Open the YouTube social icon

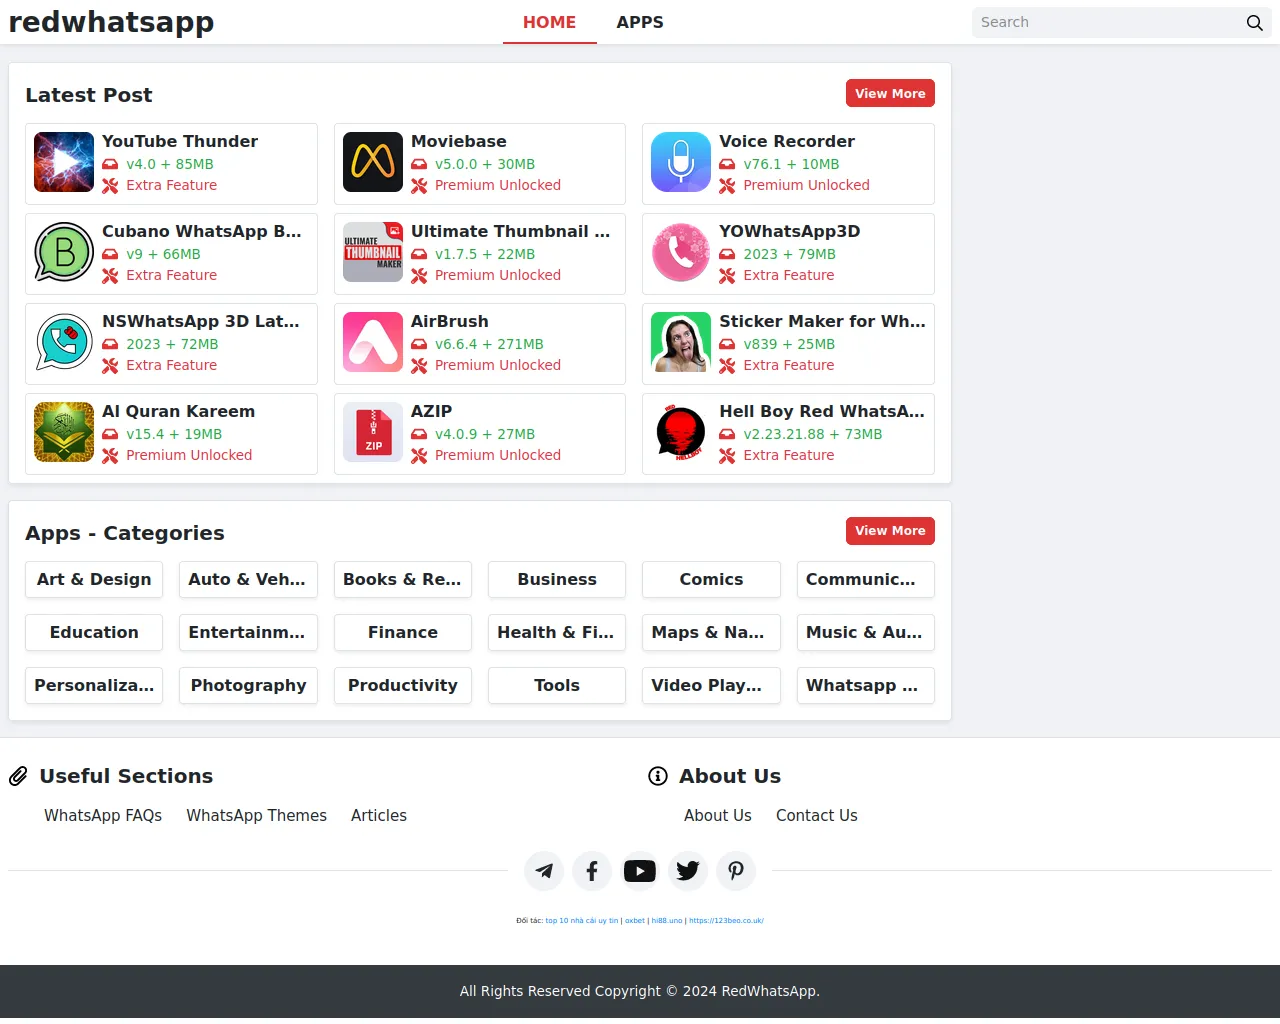640,871
